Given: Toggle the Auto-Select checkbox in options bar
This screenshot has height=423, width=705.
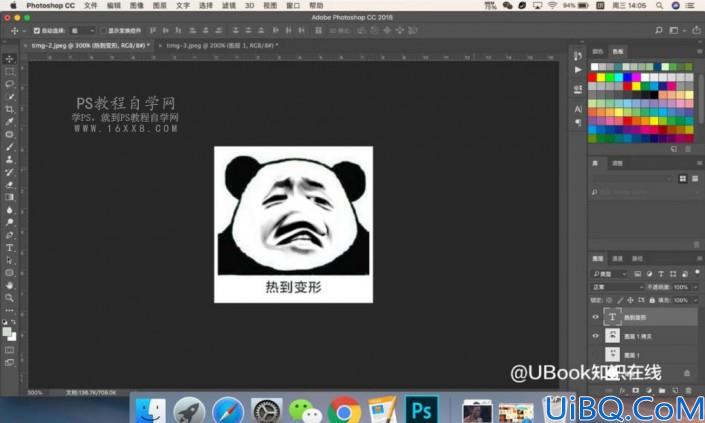Looking at the screenshot, I should coord(37,31).
